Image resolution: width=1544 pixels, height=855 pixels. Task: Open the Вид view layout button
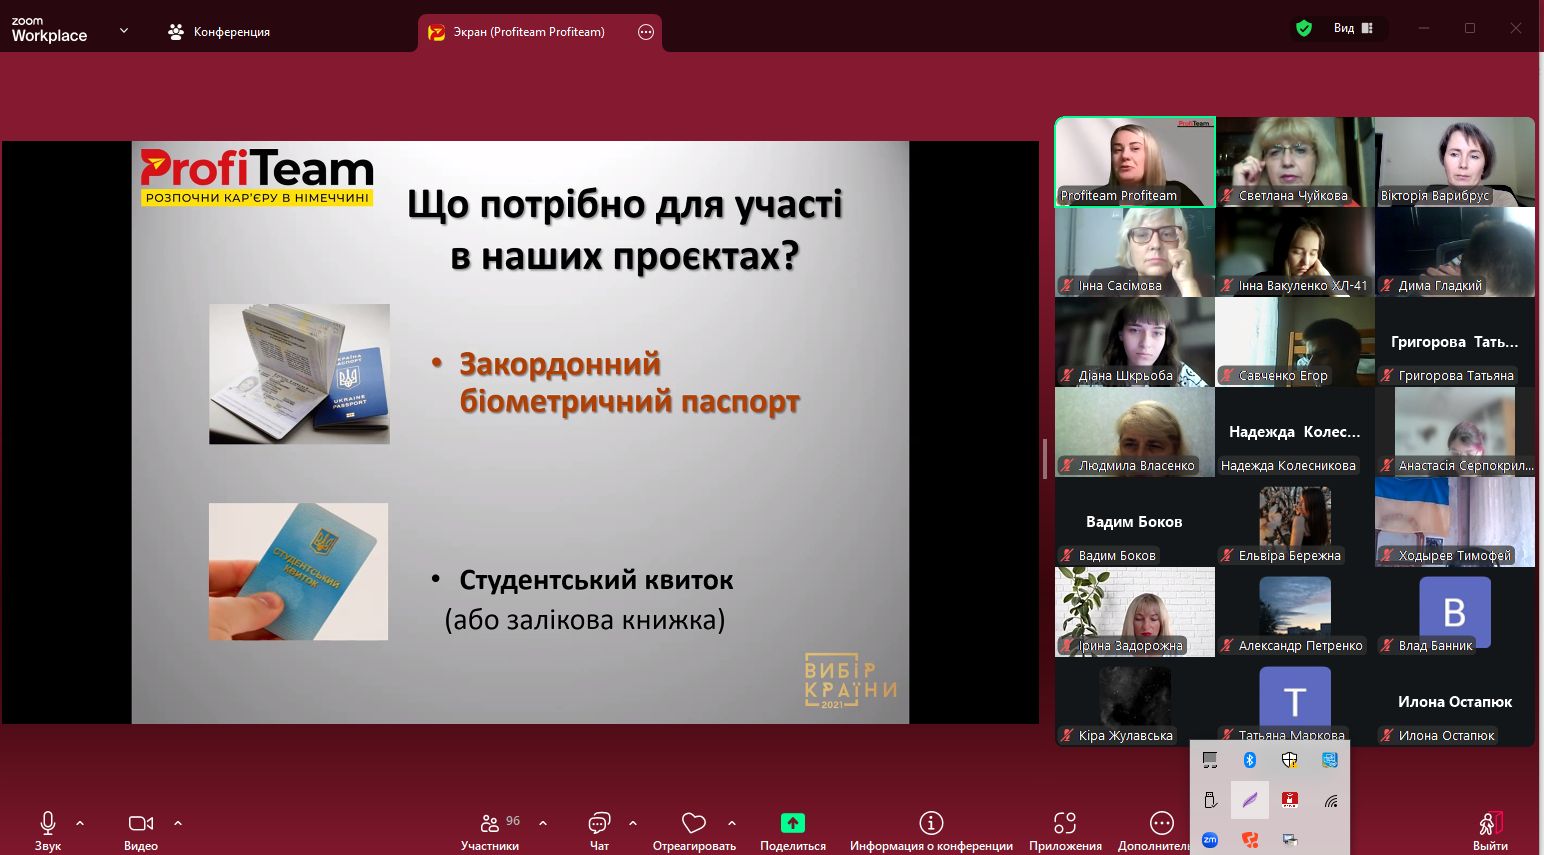coord(1354,28)
